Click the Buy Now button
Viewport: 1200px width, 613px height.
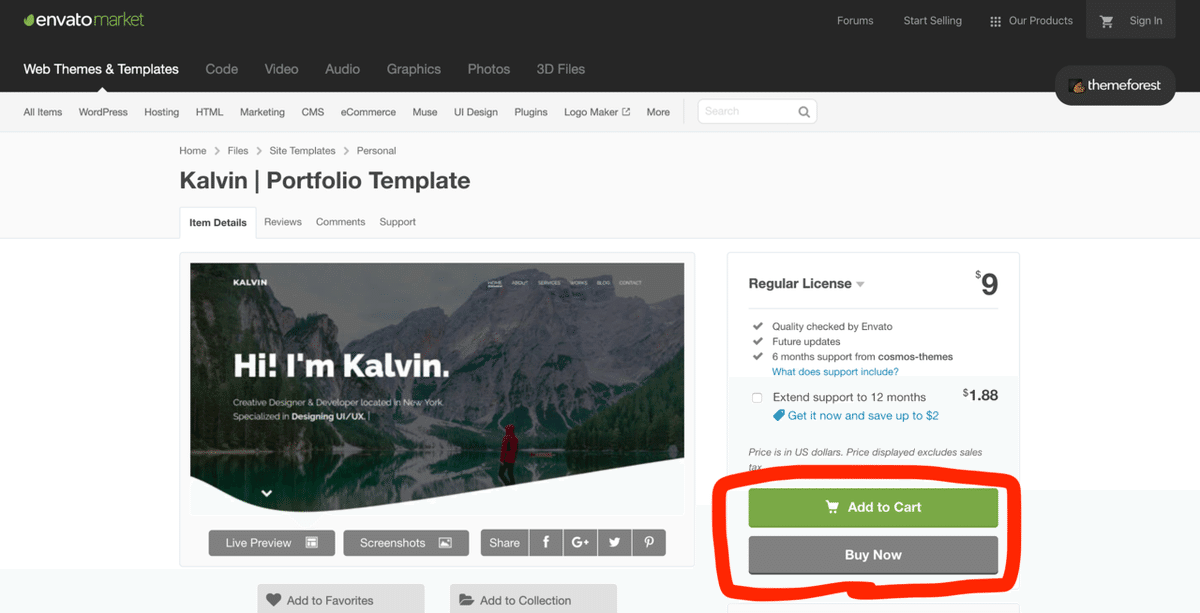coord(873,555)
